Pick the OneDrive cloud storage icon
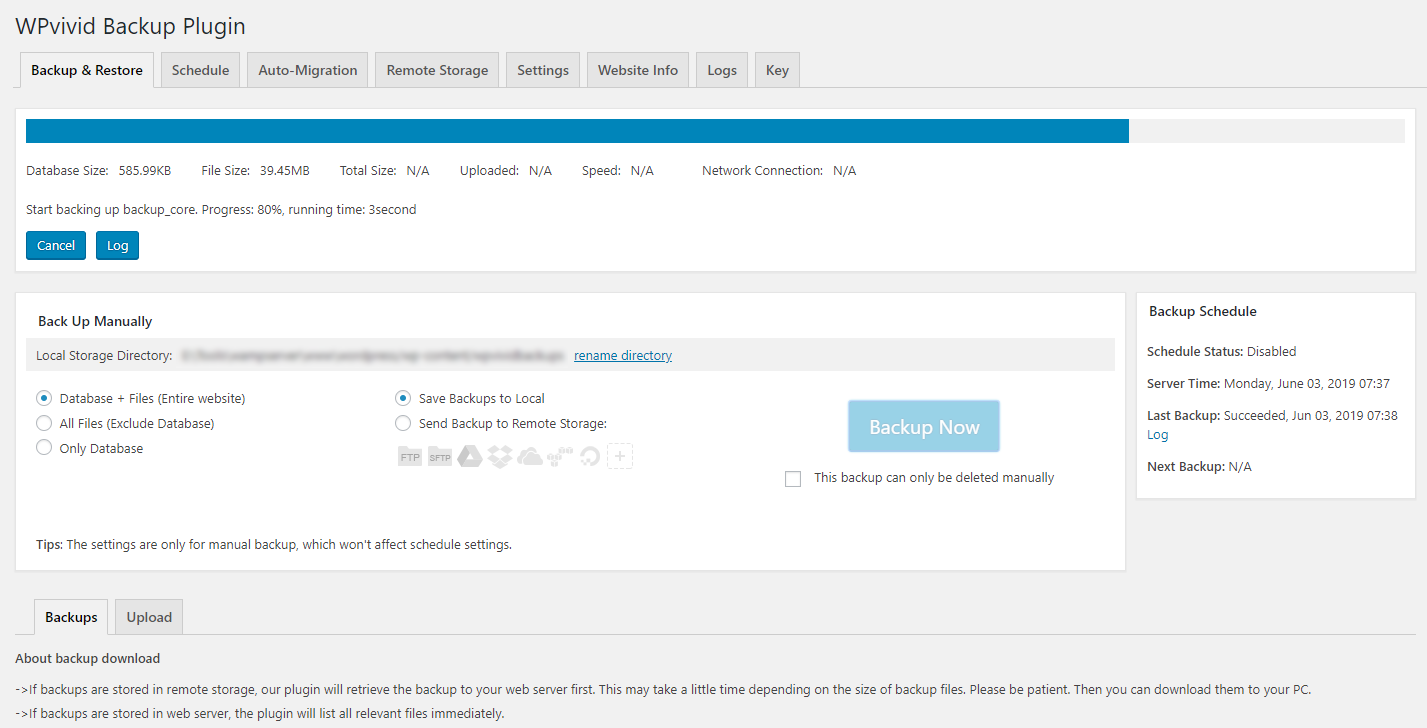 530,457
